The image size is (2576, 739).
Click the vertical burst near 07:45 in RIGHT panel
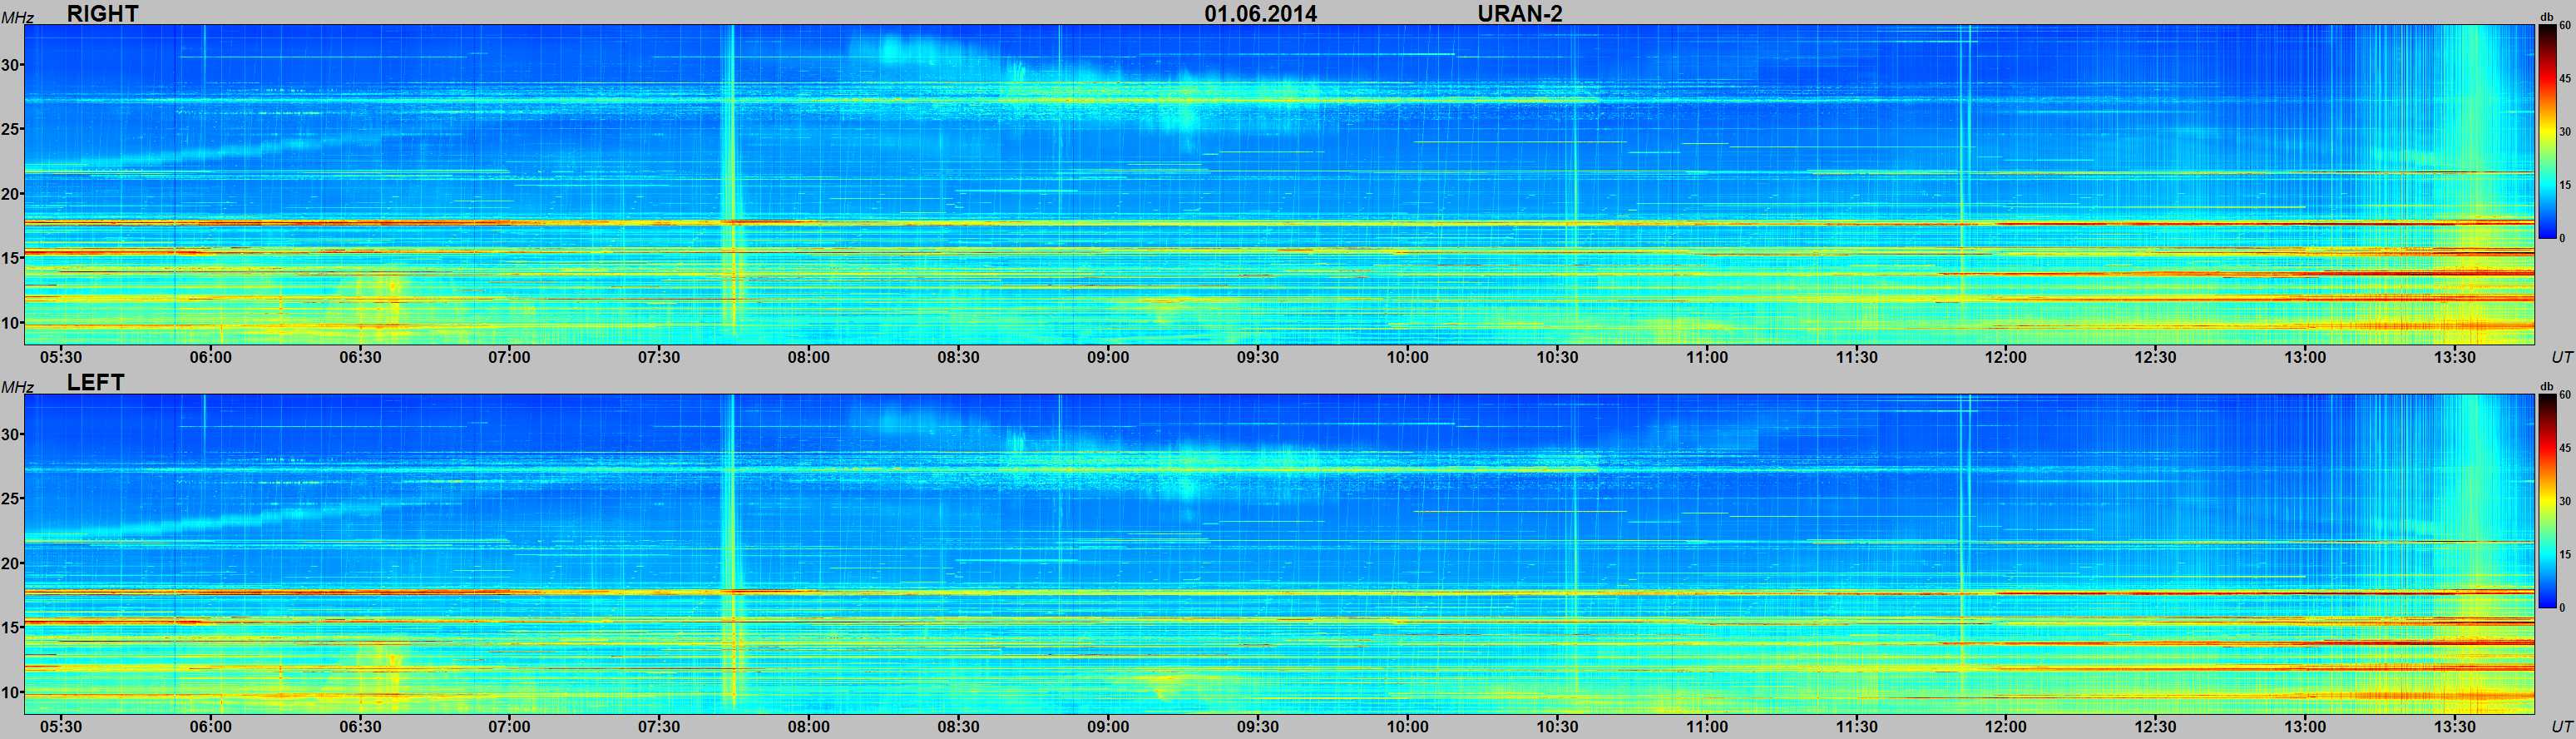point(729,184)
